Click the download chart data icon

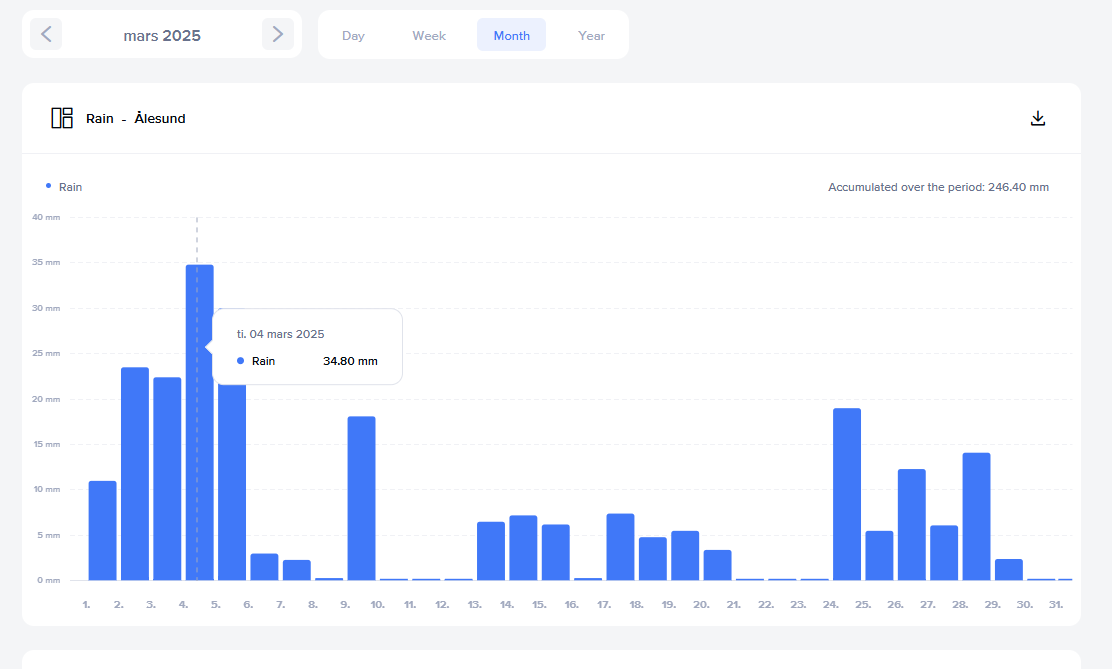coord(1037,118)
